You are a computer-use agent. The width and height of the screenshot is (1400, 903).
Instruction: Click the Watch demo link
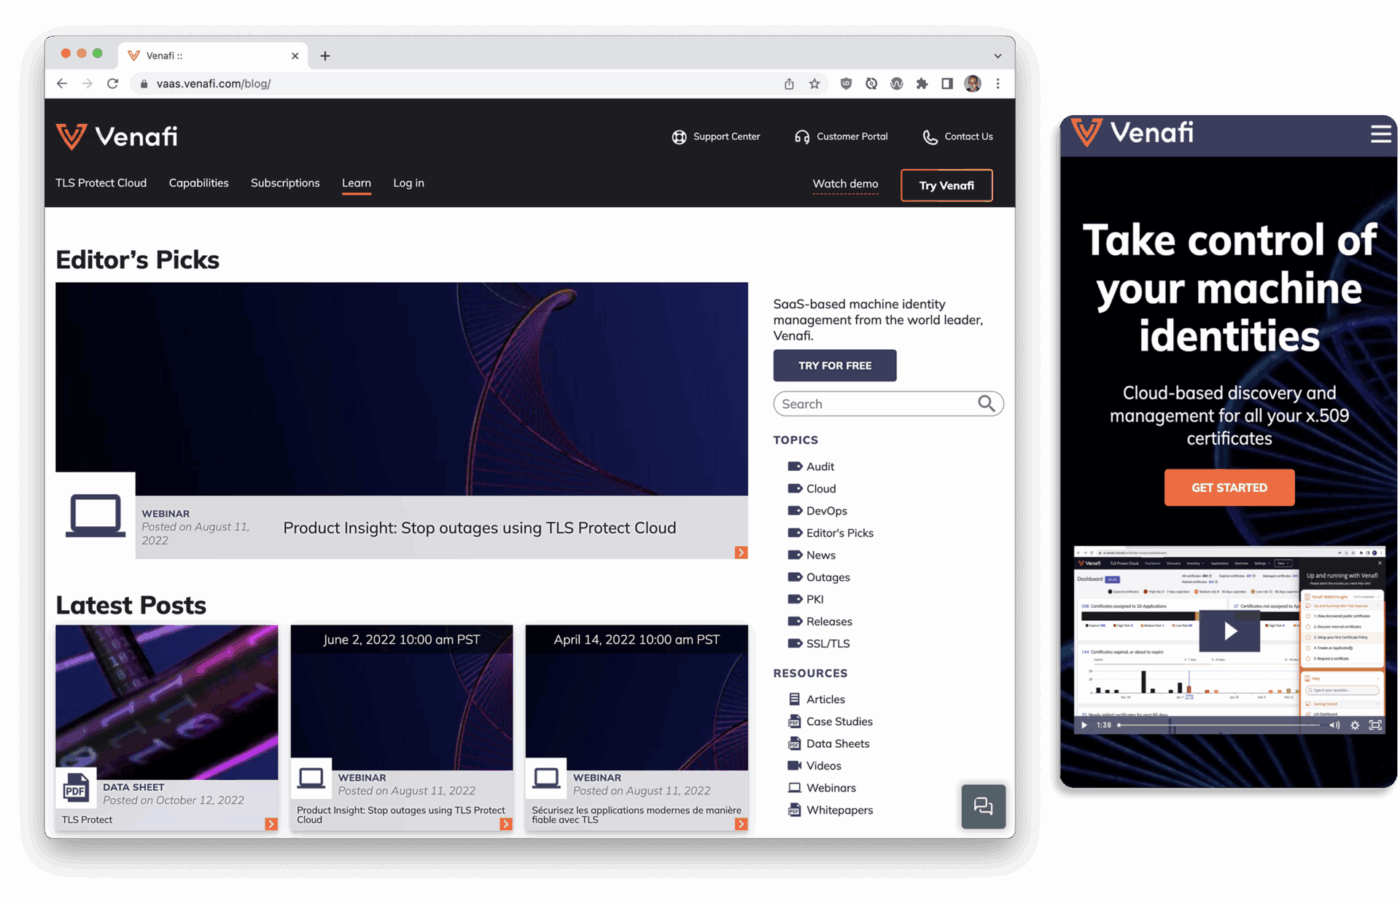click(x=845, y=184)
